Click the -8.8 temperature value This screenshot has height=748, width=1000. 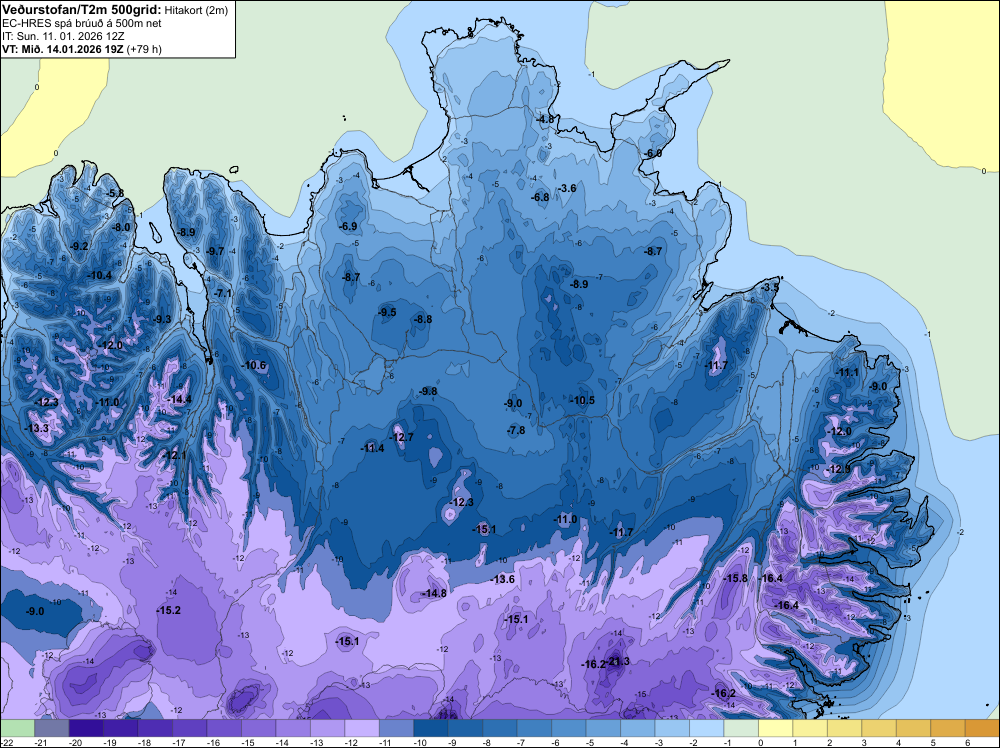423,319
